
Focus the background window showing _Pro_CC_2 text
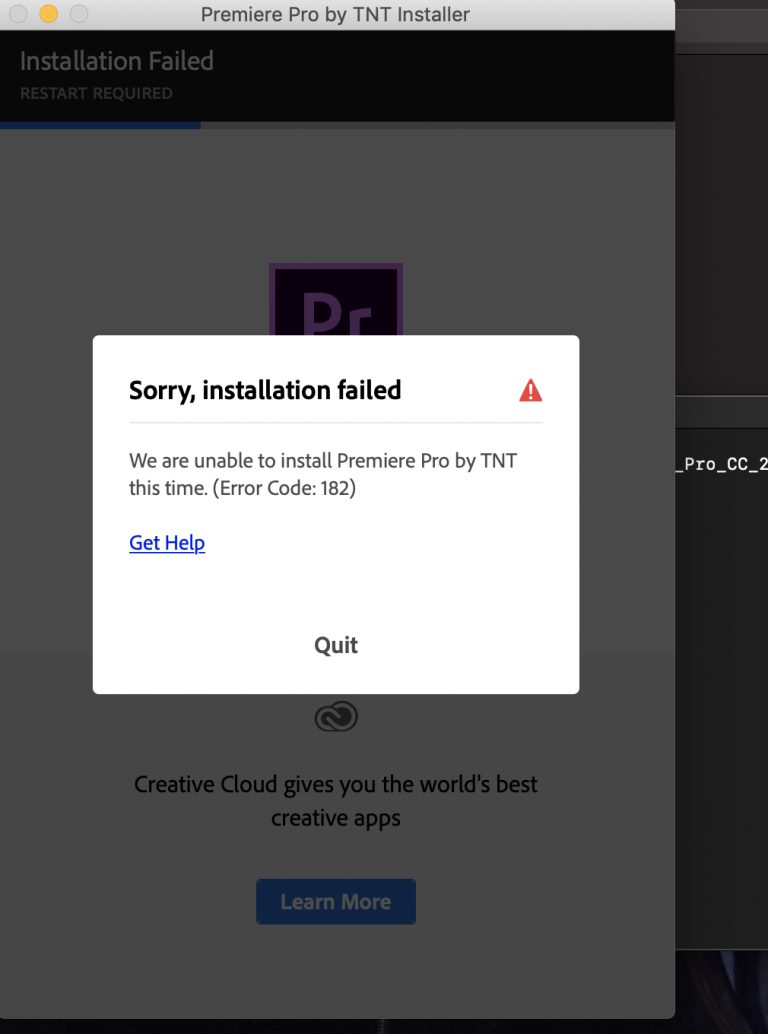click(x=722, y=464)
